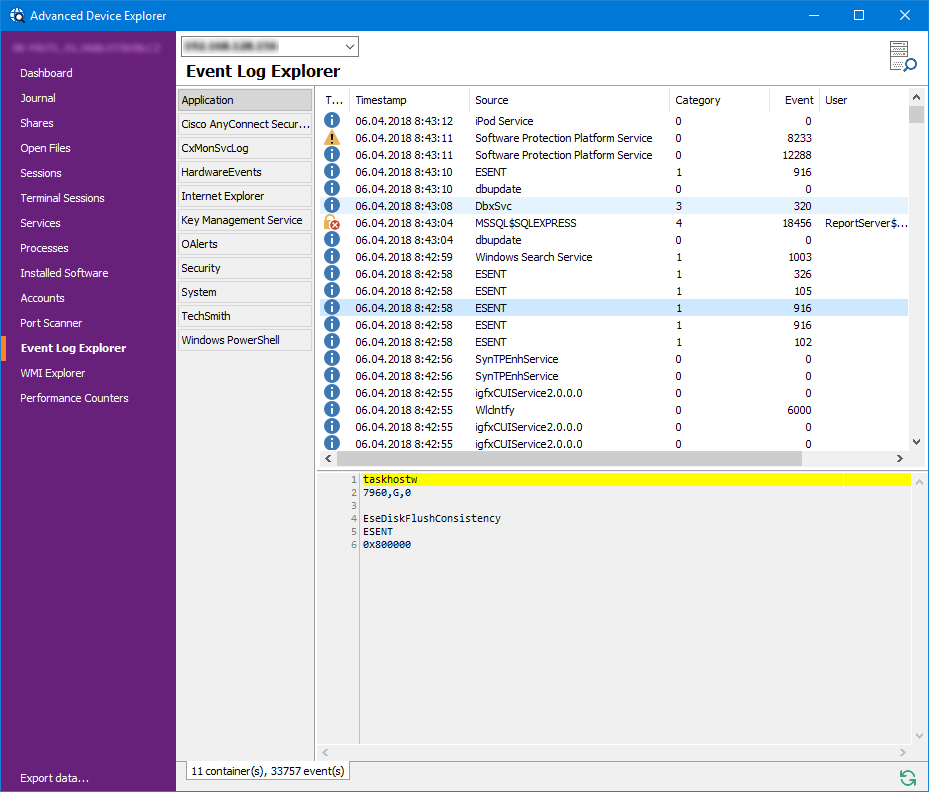Click the info icon of the iPod Service row
This screenshot has height=792, width=929.
click(x=332, y=121)
